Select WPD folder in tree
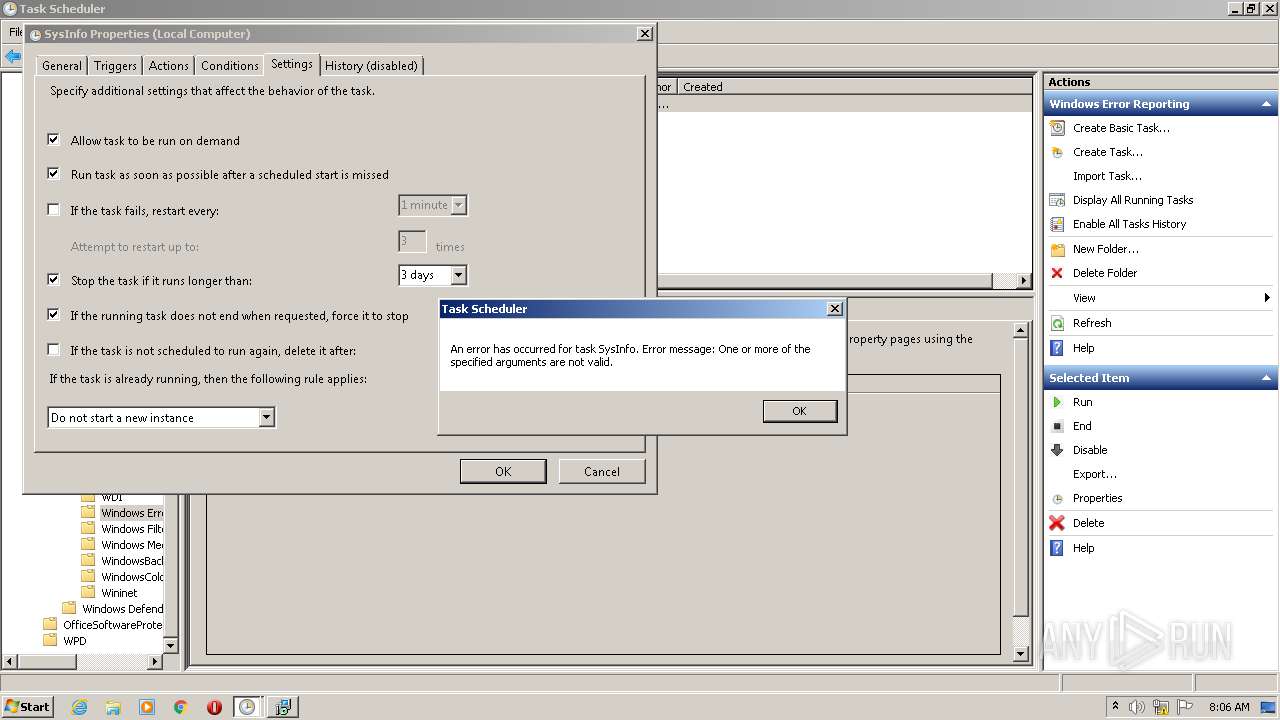 75,641
